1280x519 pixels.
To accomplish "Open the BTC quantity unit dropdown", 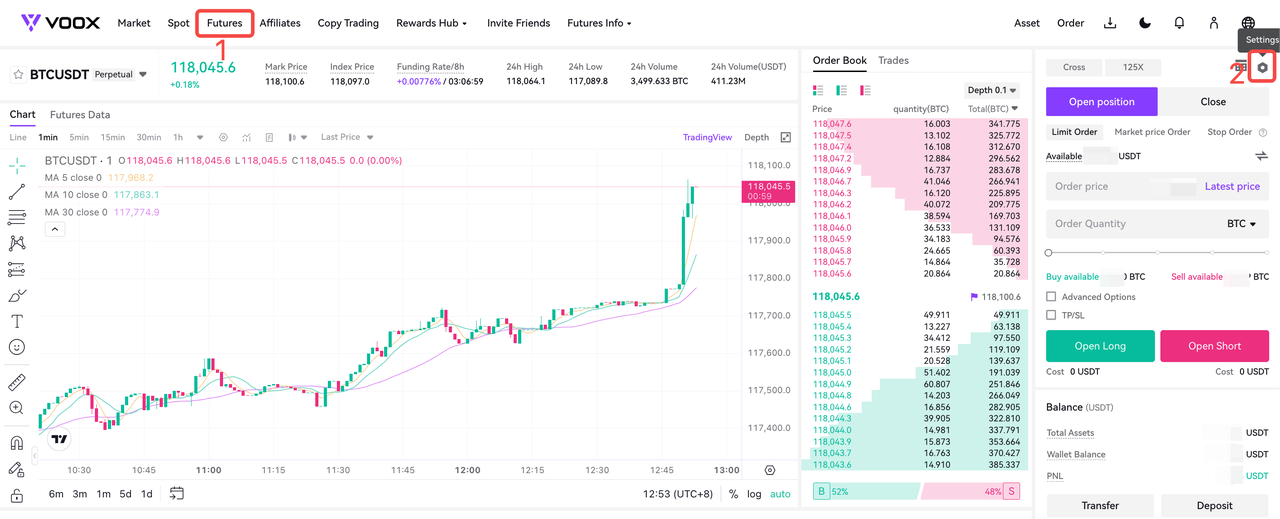I will [1241, 224].
